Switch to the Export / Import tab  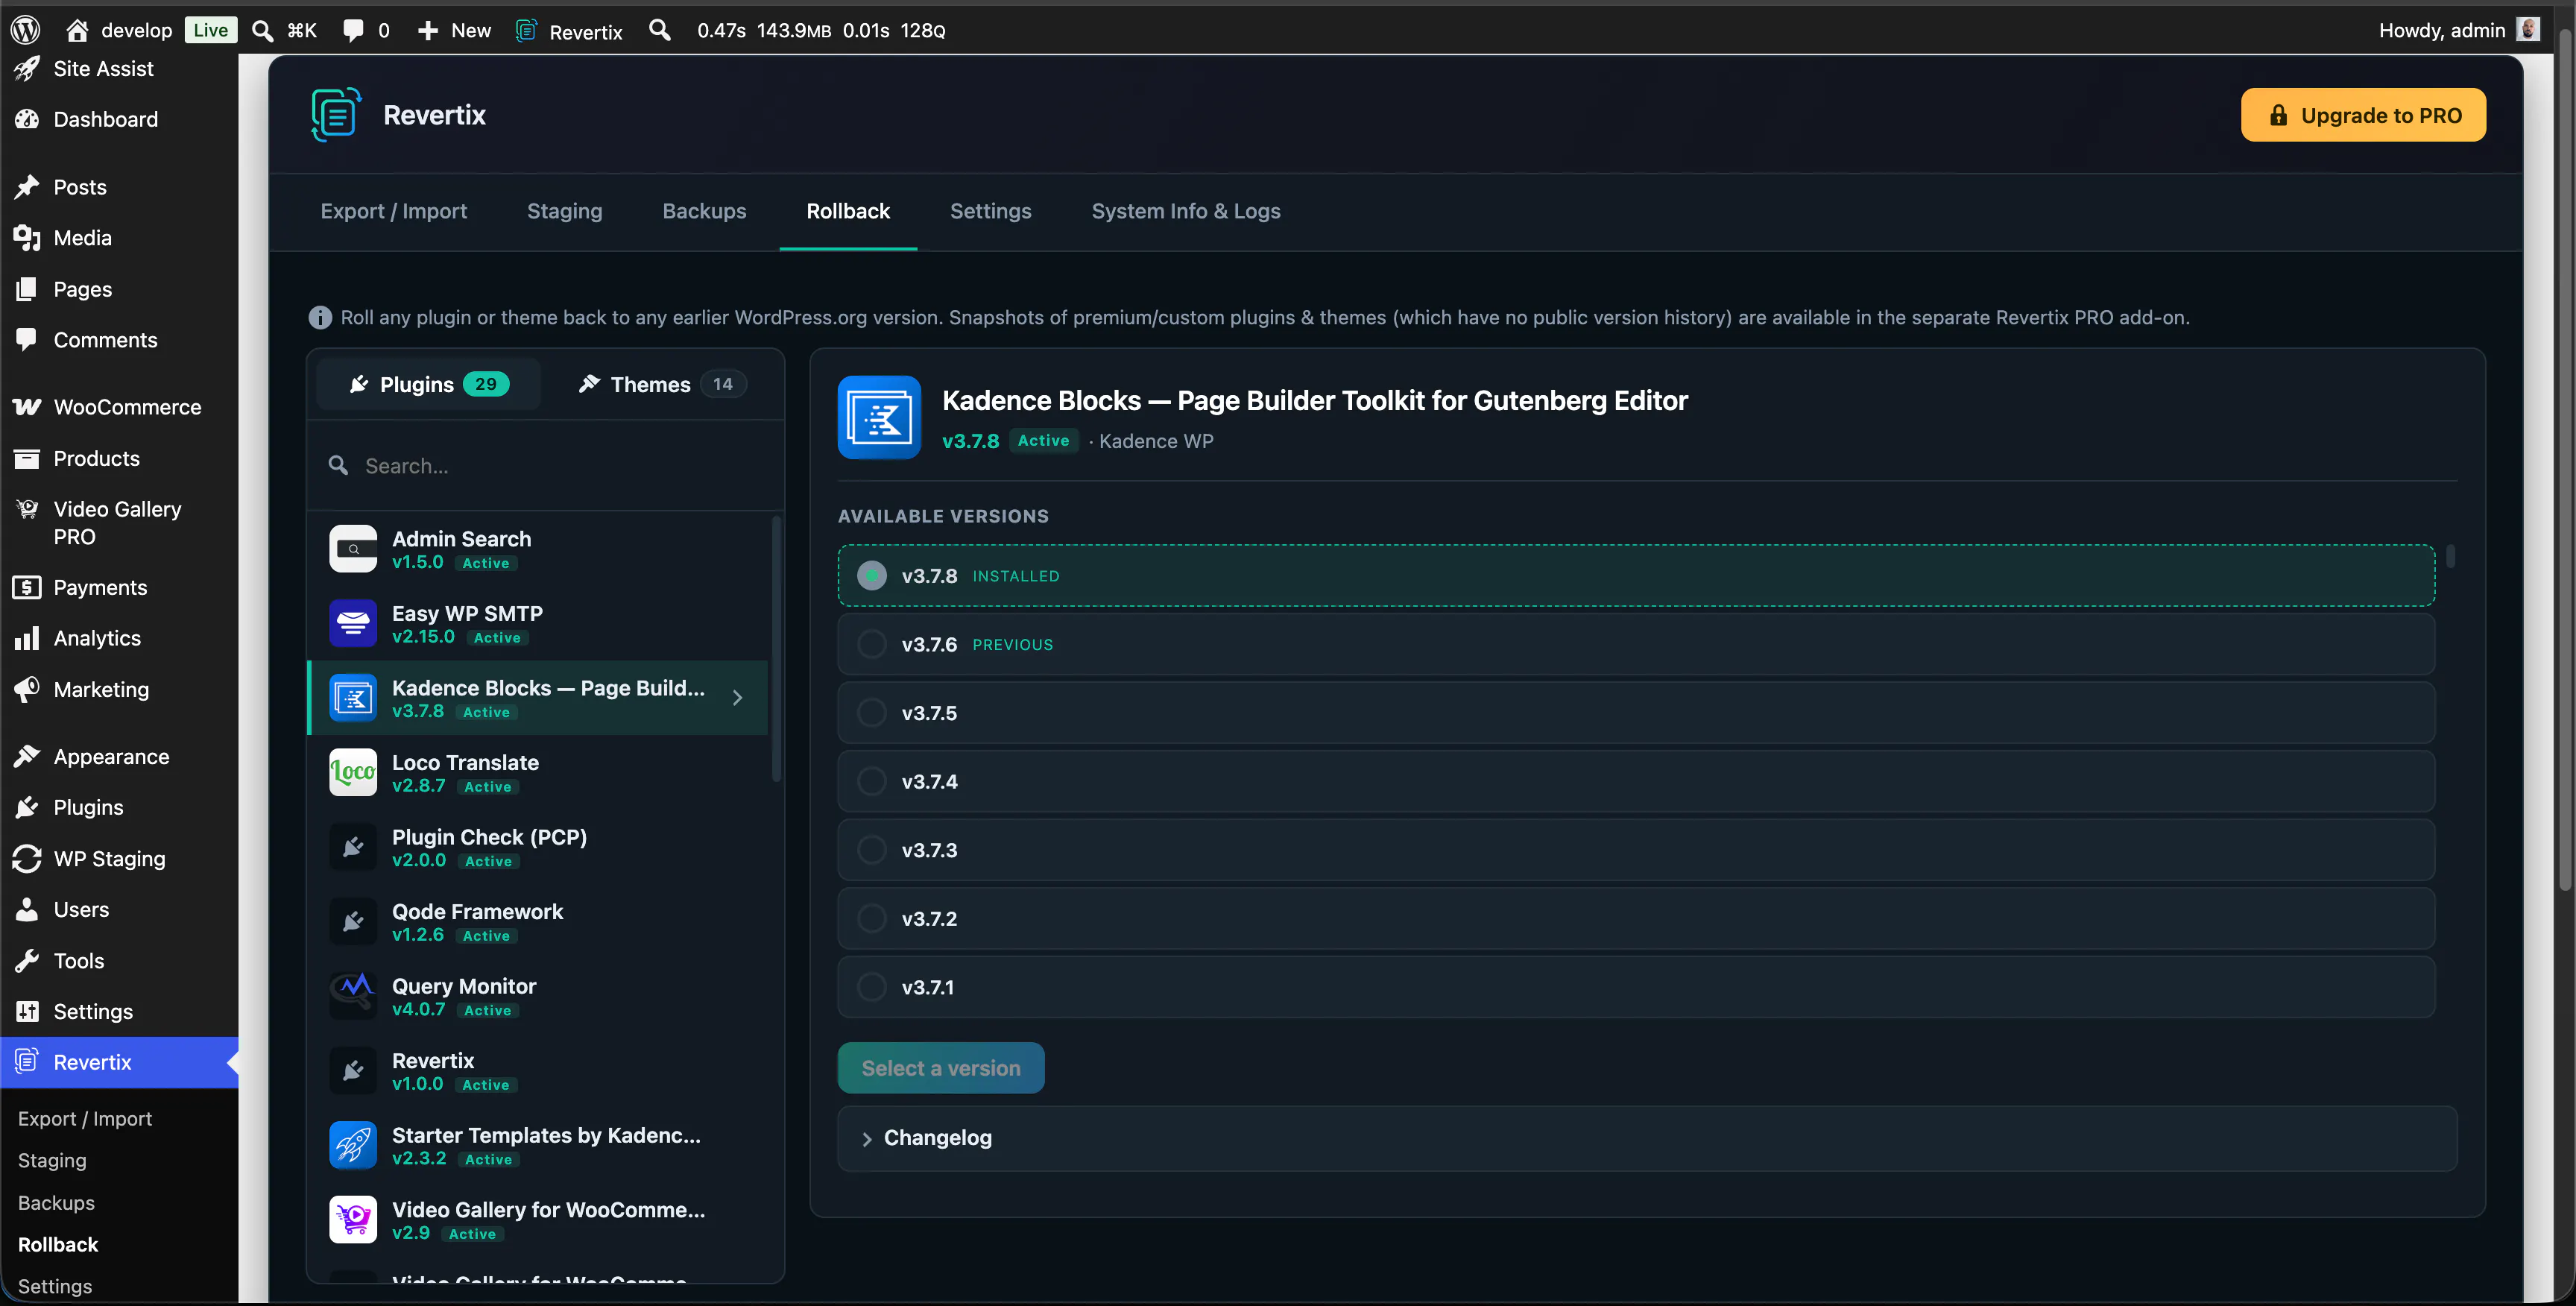(394, 211)
